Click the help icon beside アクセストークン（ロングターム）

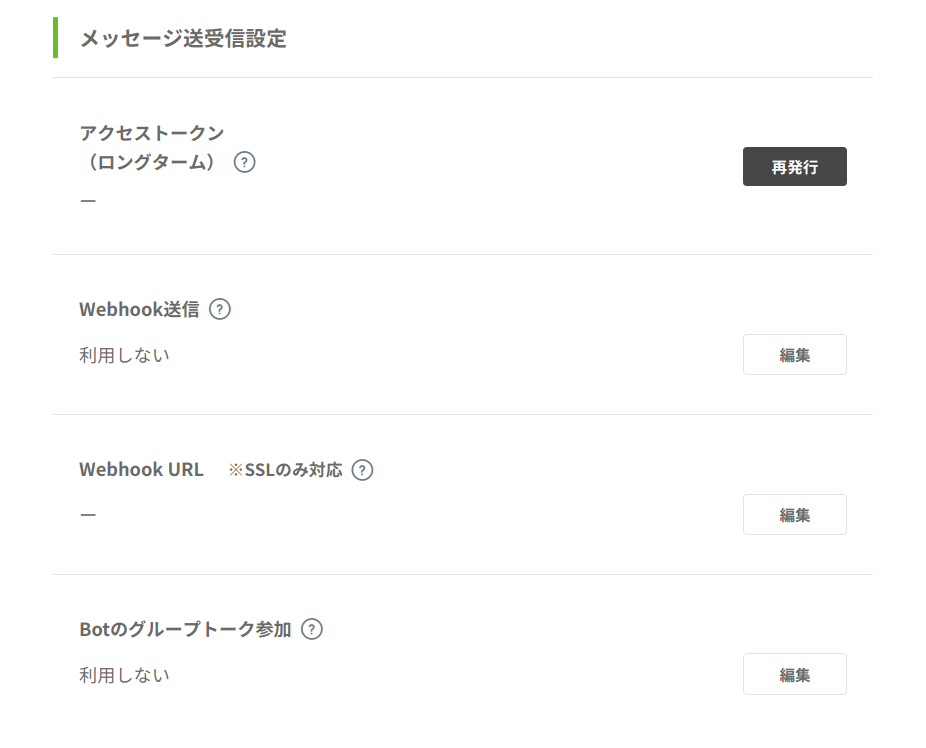point(244,162)
